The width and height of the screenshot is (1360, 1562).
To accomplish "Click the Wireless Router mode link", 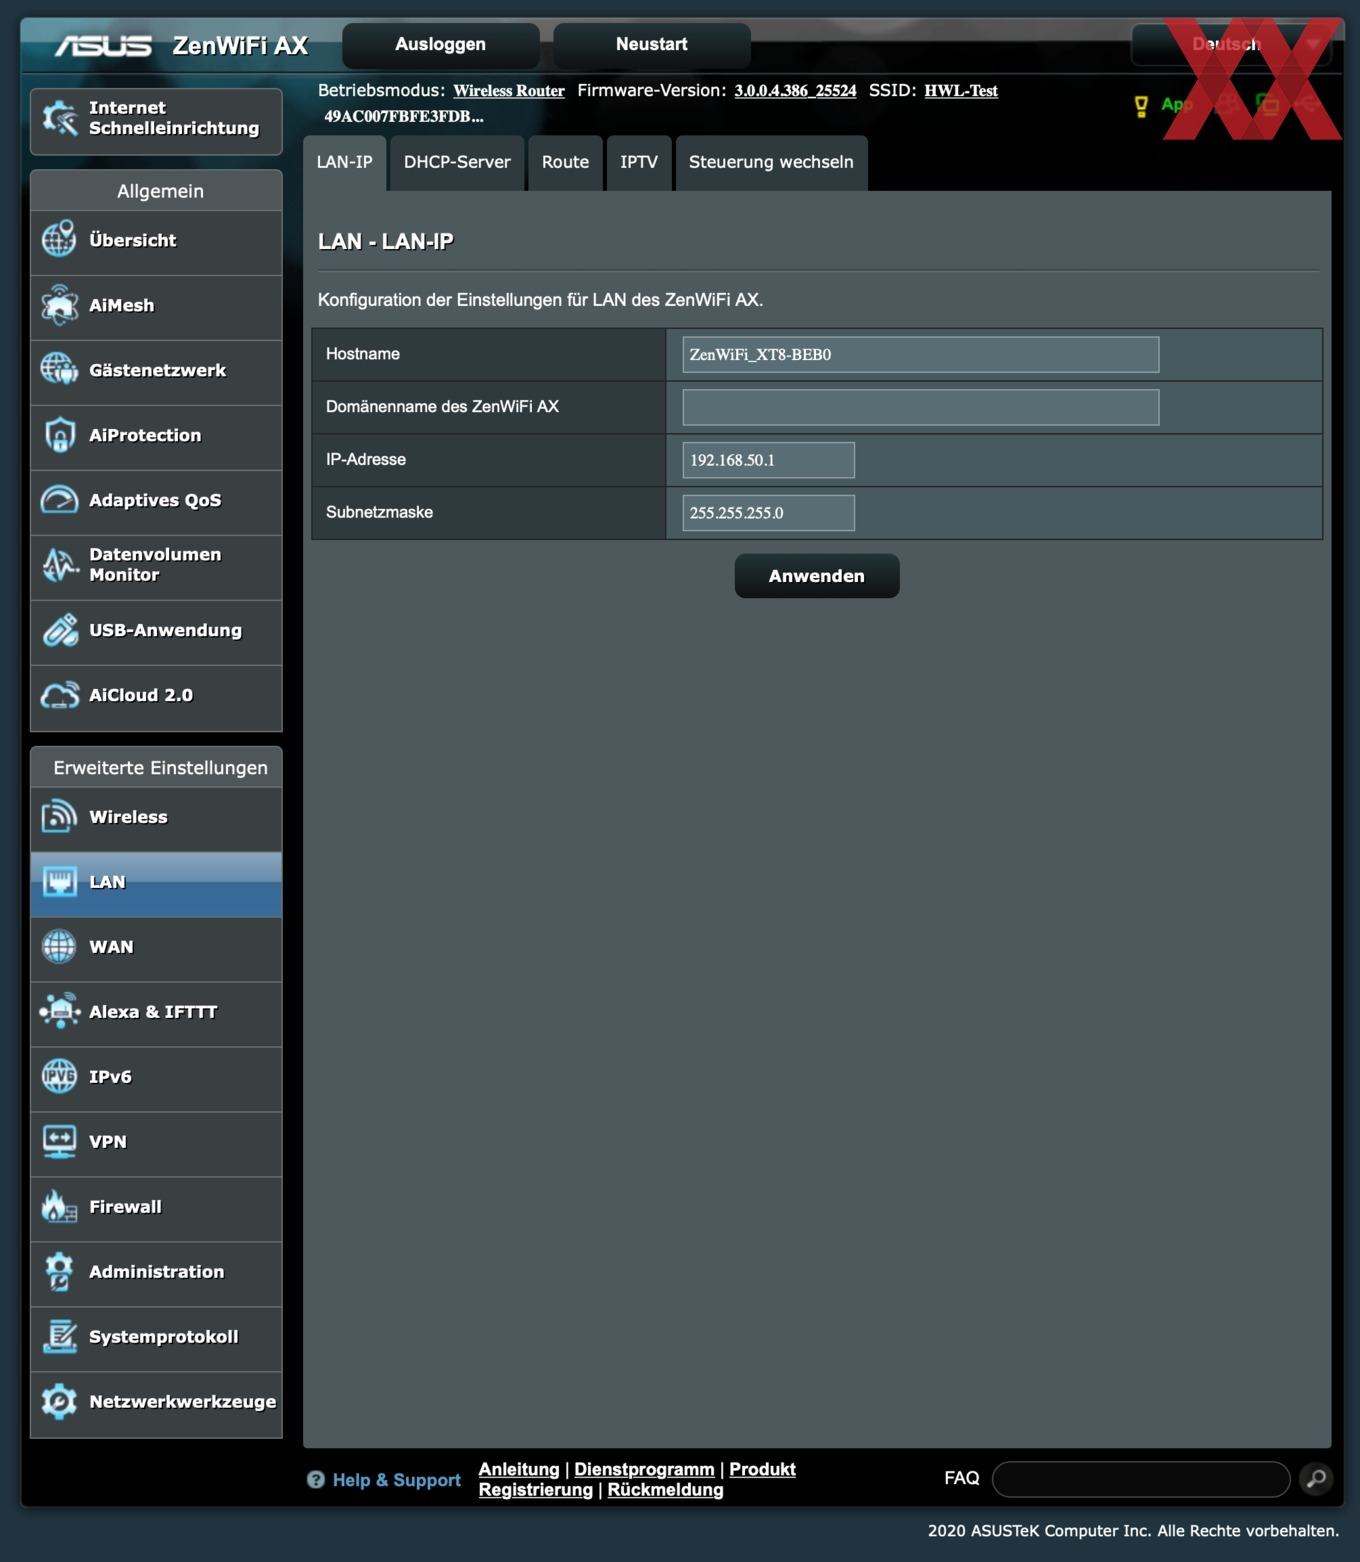I will 509,91.
